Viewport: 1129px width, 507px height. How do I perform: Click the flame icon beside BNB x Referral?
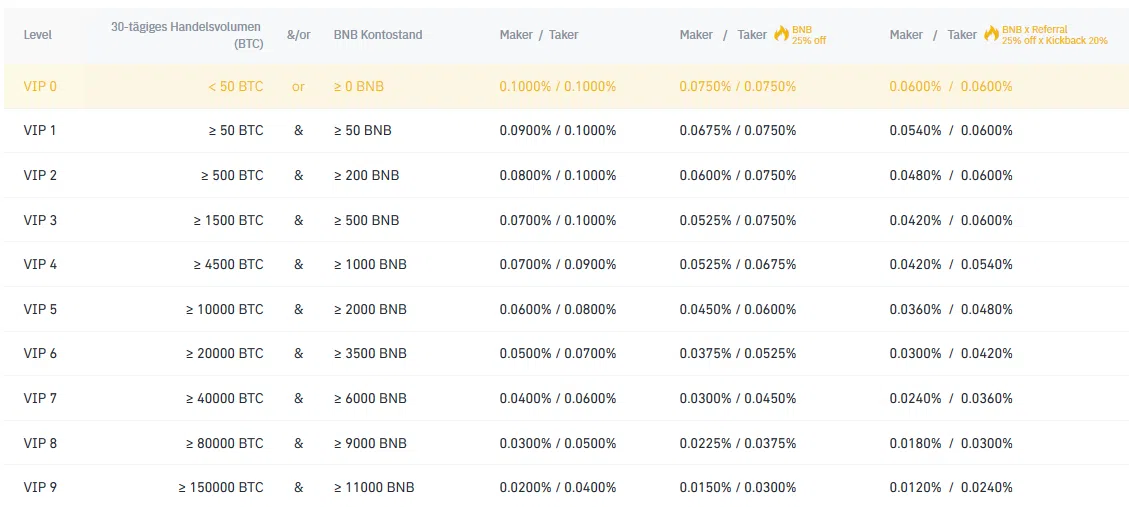click(x=991, y=34)
